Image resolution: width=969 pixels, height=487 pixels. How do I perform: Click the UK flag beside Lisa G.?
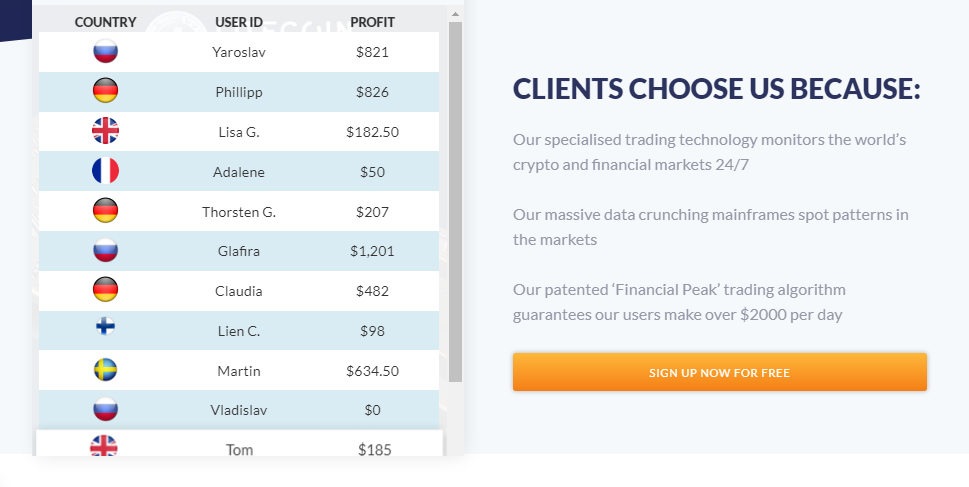105,131
